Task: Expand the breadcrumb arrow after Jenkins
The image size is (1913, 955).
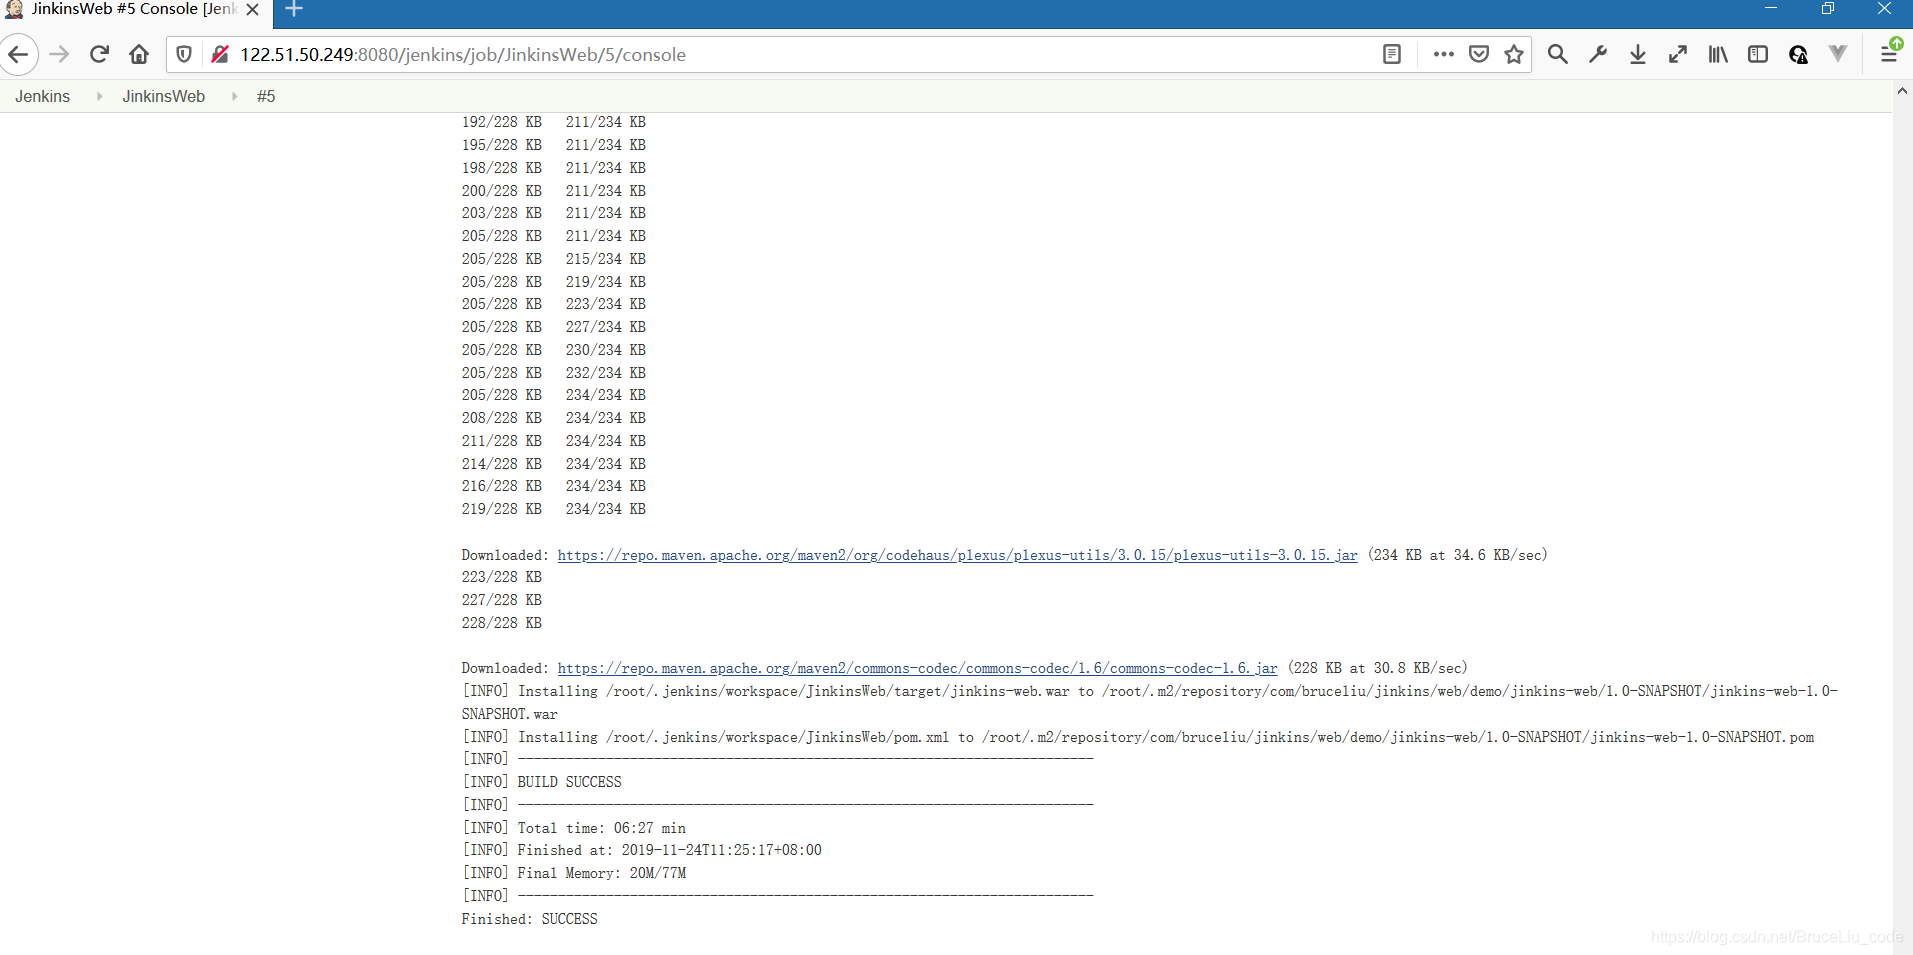Action: (99, 96)
